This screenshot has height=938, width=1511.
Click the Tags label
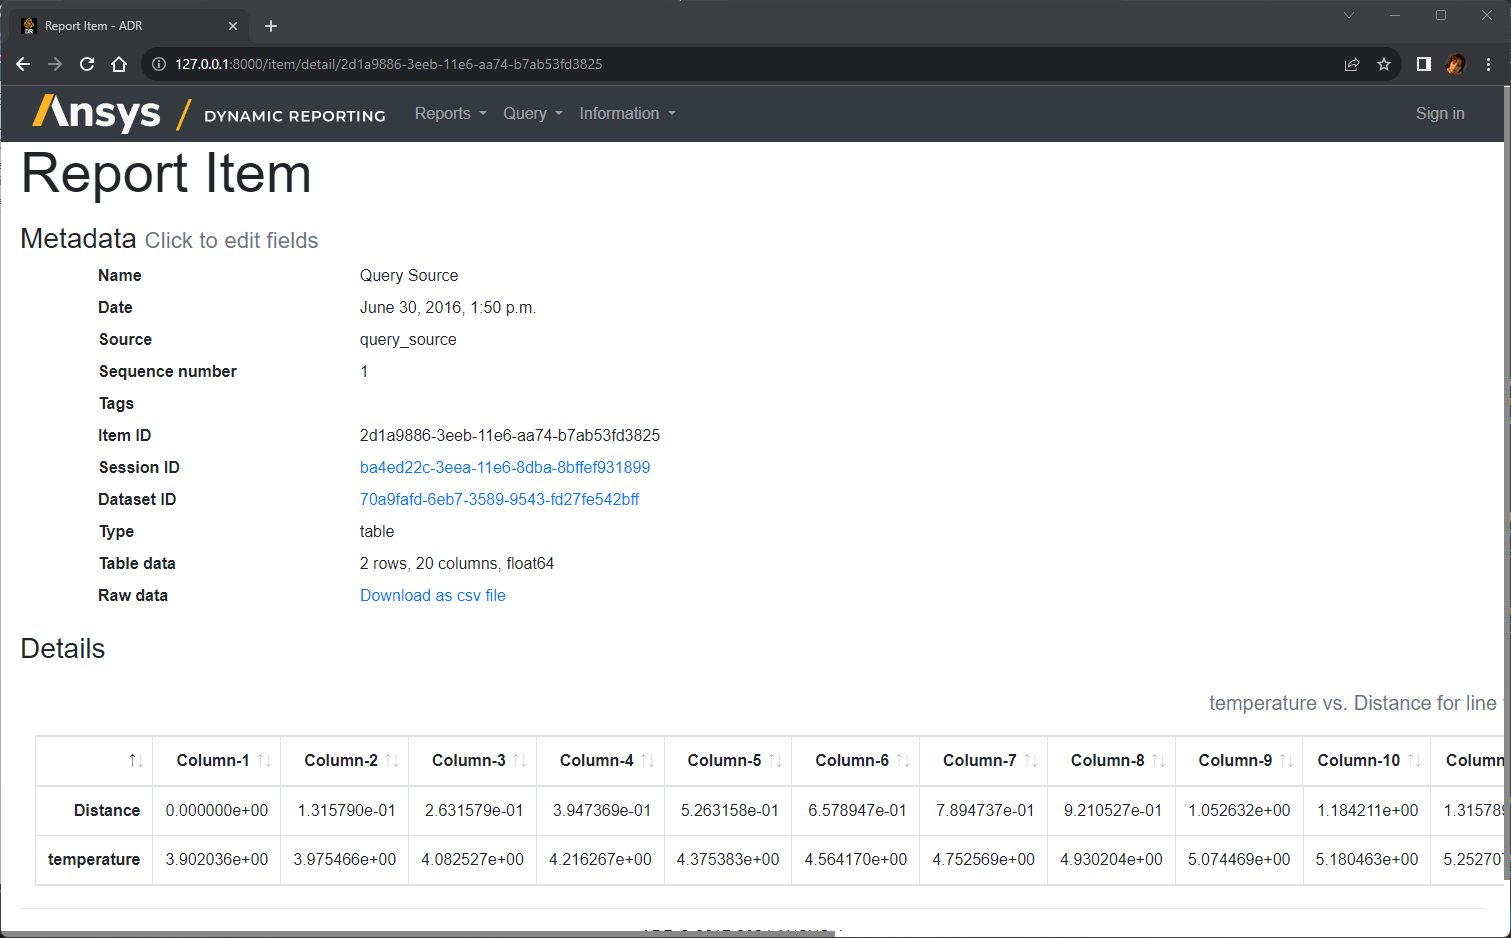tap(116, 403)
